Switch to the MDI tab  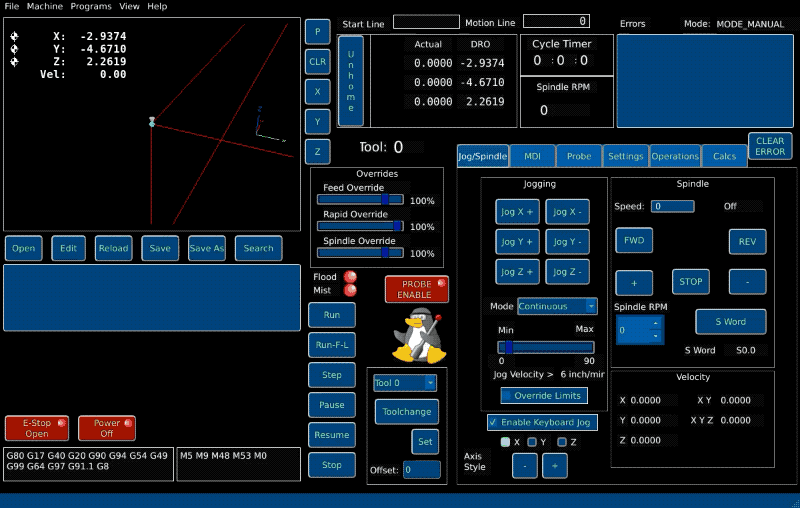(x=533, y=156)
